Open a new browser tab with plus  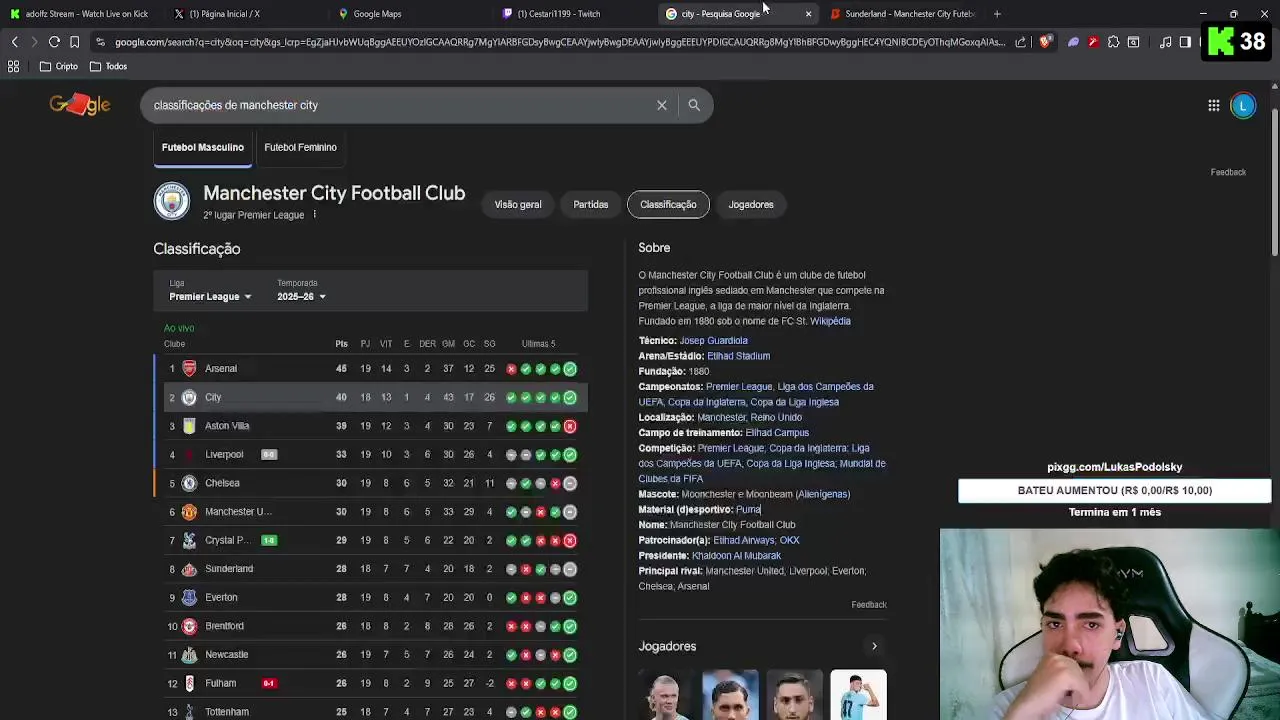(997, 14)
